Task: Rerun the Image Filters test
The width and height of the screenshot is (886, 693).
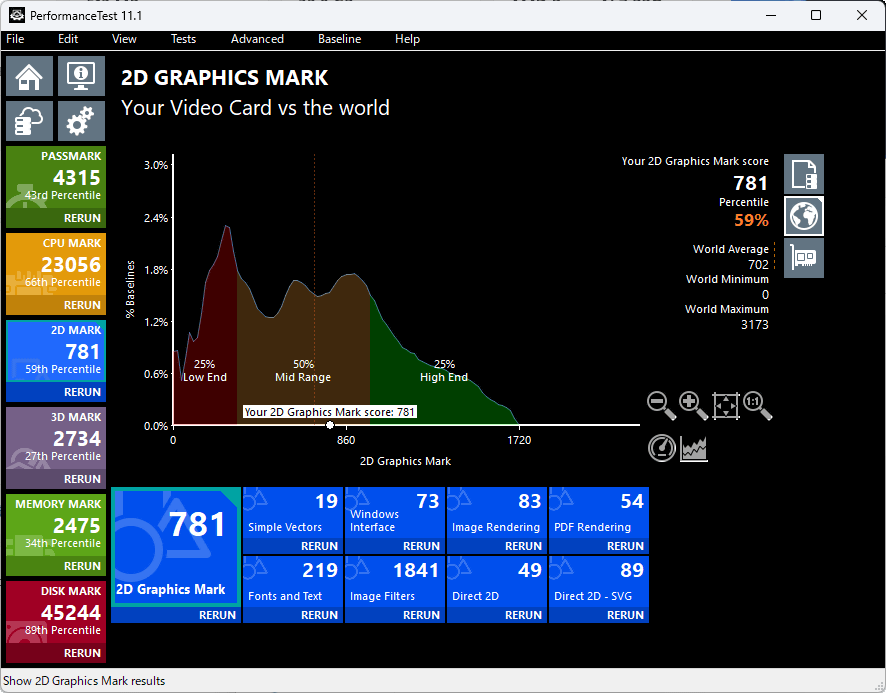Action: (421, 615)
